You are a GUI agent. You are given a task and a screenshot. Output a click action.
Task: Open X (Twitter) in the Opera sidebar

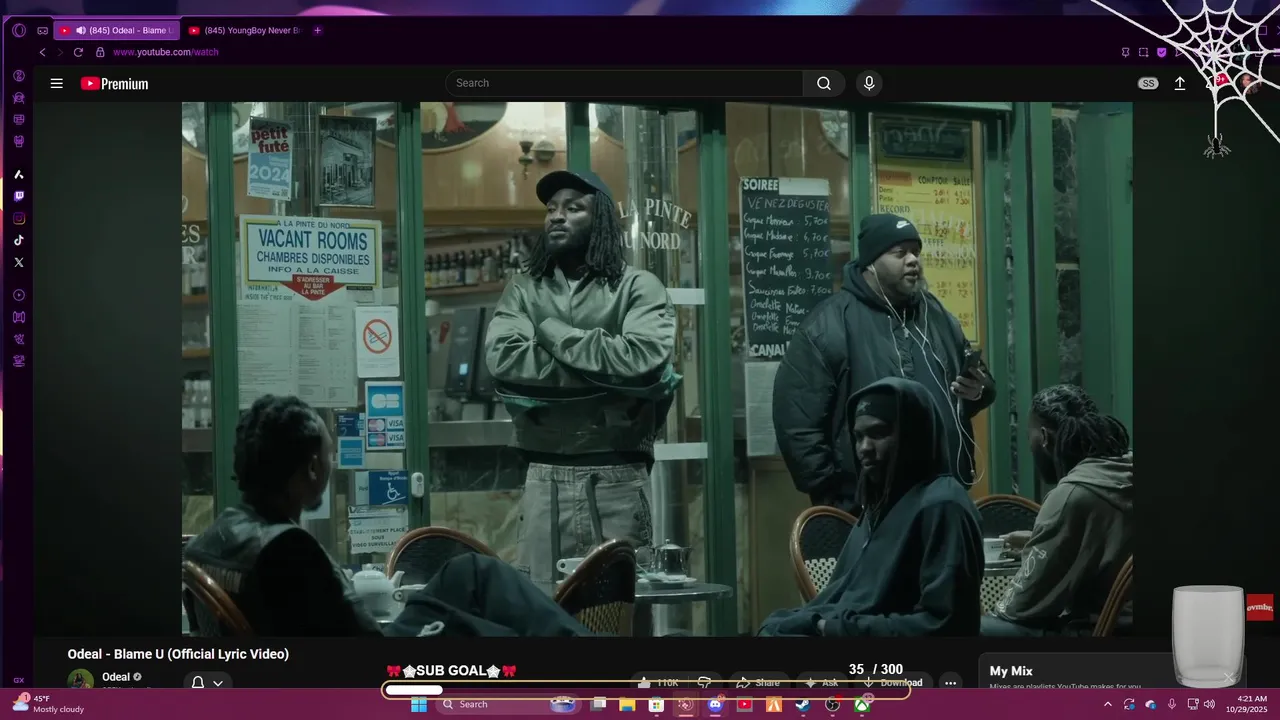[18, 262]
